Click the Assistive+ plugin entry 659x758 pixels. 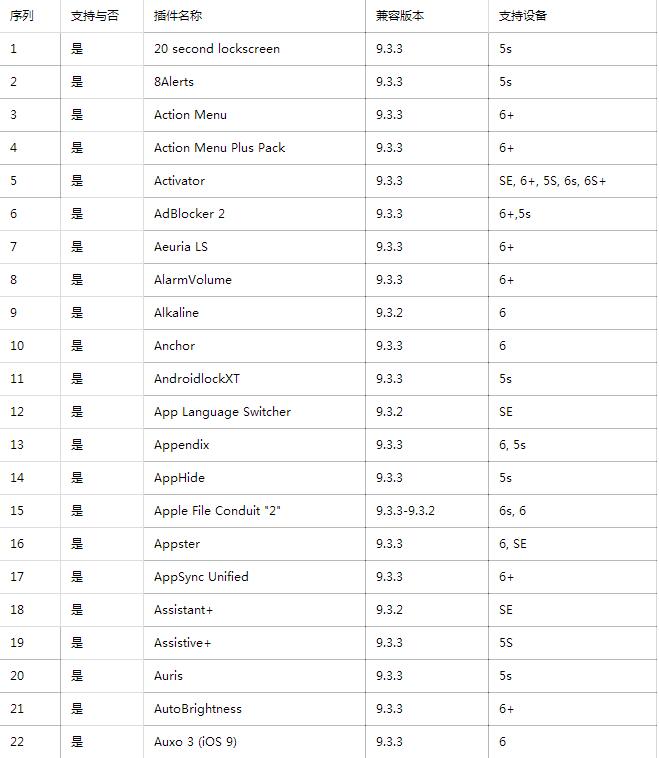point(182,643)
